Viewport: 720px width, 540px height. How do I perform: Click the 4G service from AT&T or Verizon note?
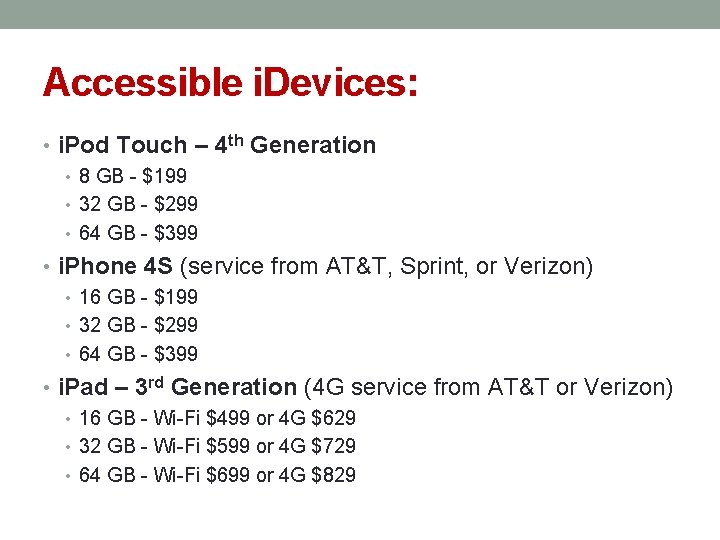point(489,387)
